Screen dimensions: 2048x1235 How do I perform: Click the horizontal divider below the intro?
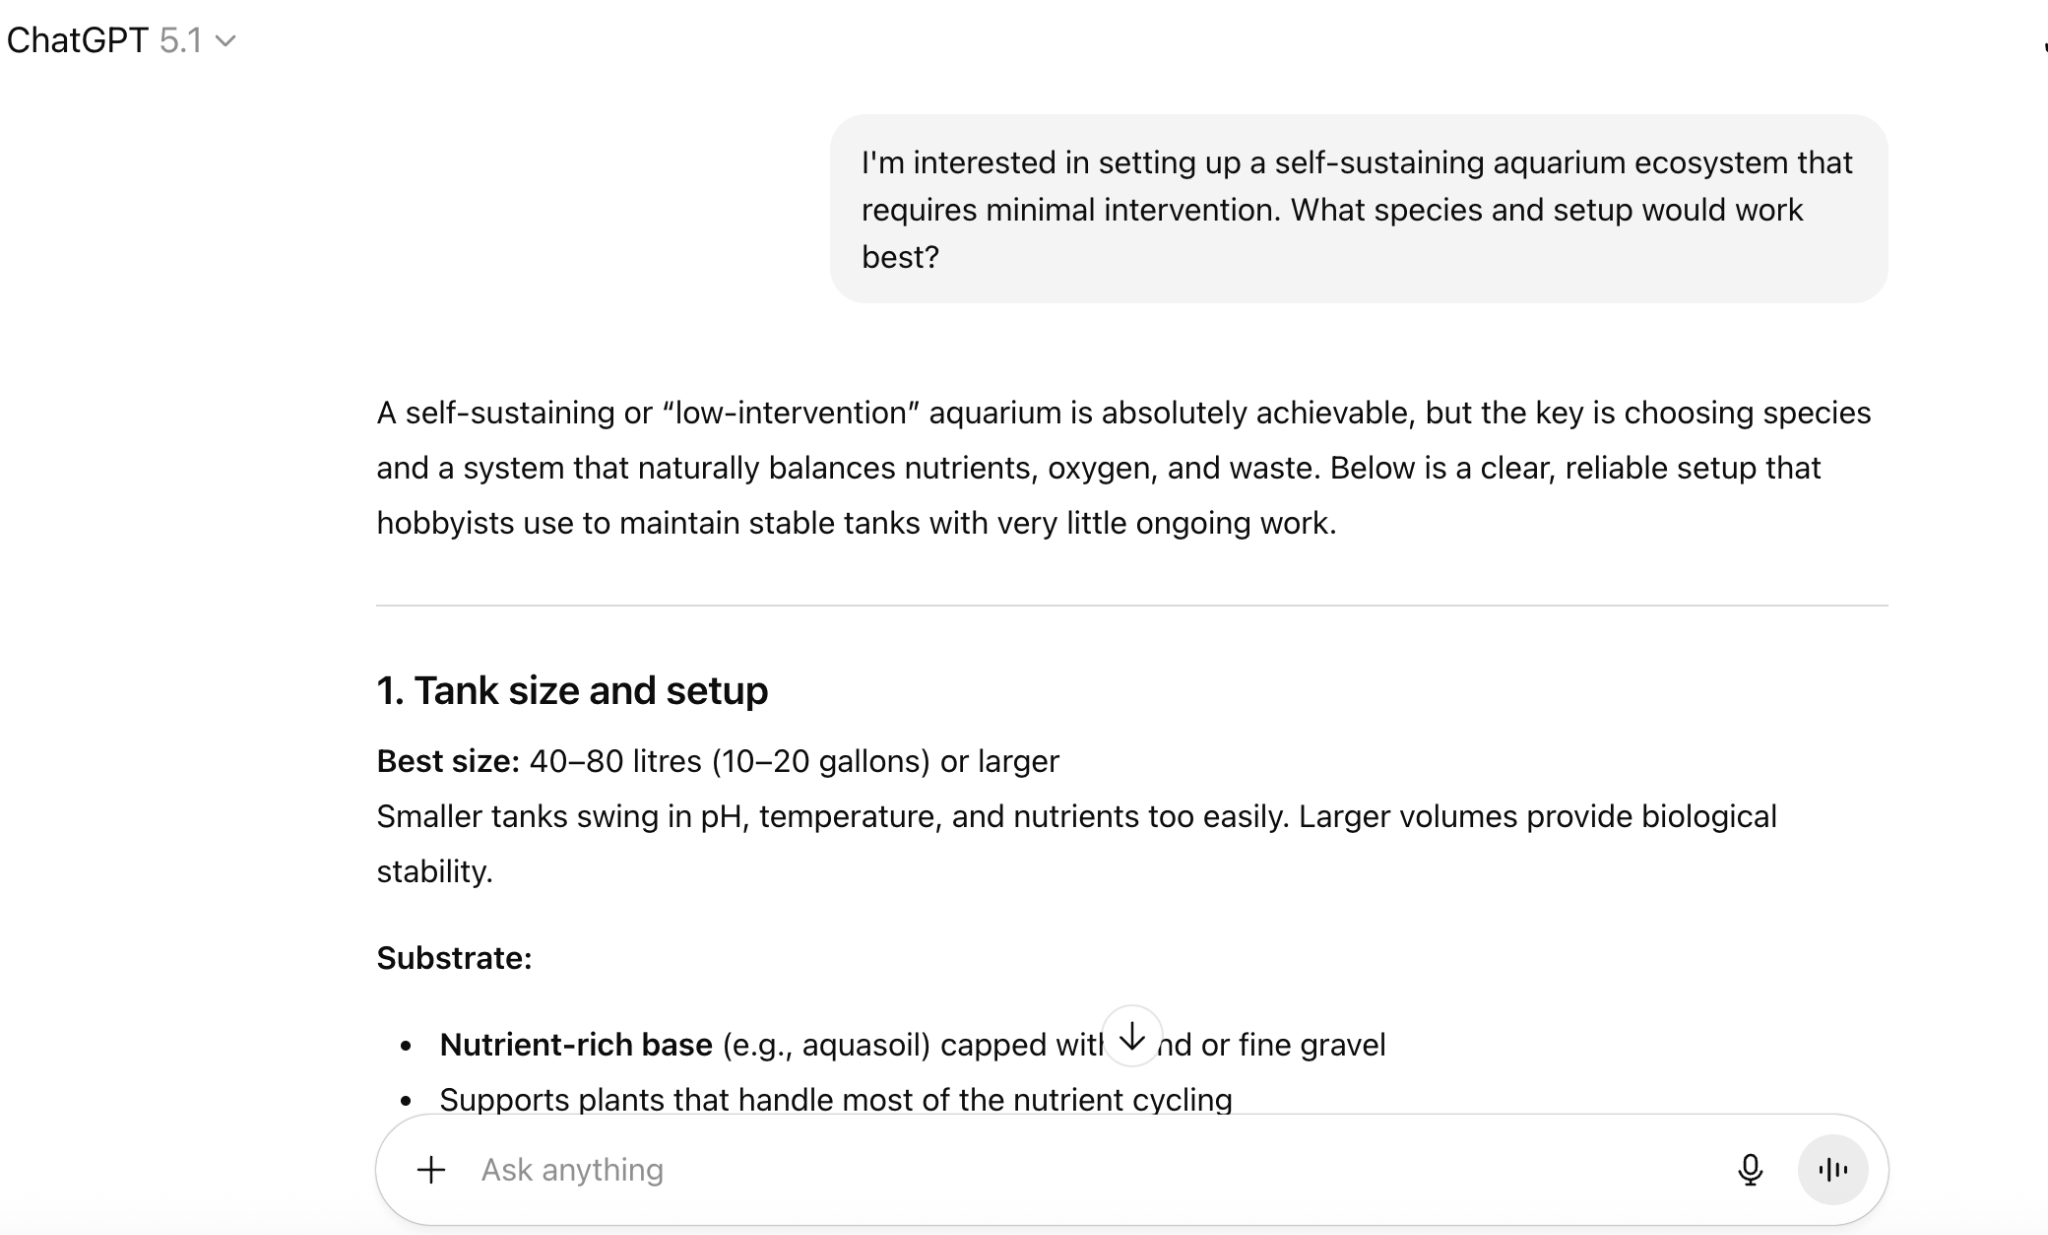click(x=1131, y=605)
